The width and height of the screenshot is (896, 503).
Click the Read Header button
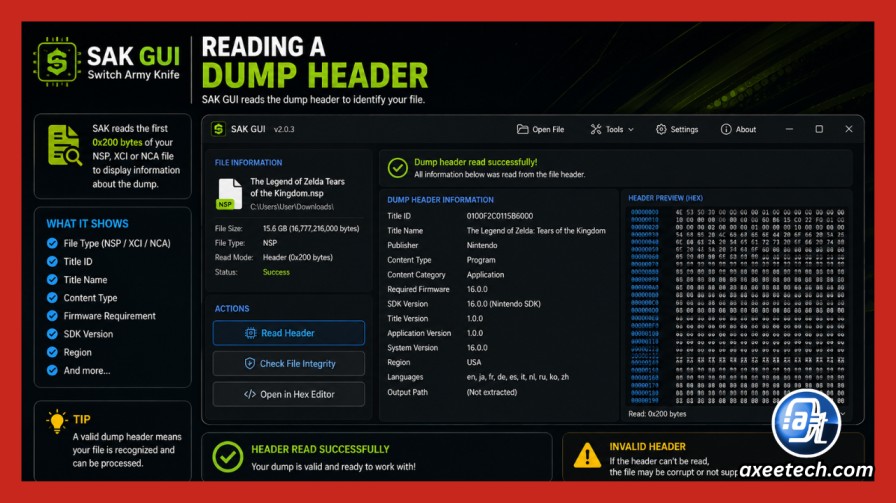pos(289,333)
